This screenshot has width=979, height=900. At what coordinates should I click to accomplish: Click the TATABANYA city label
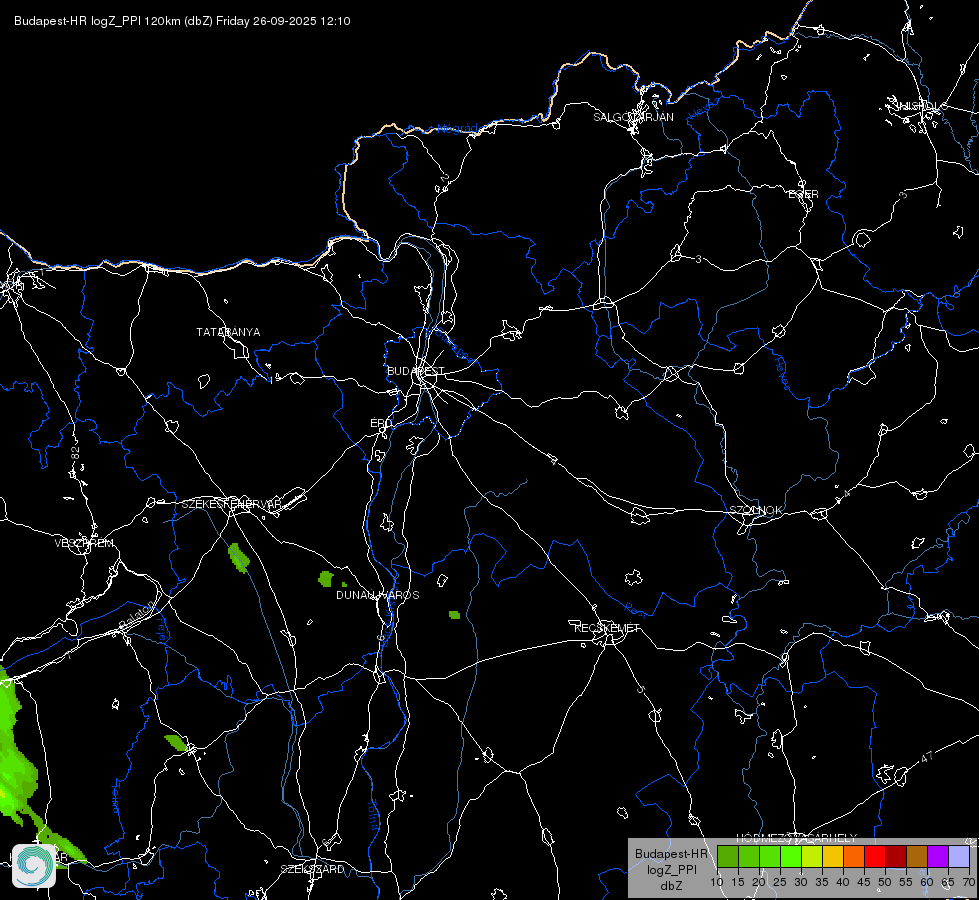pos(228,332)
